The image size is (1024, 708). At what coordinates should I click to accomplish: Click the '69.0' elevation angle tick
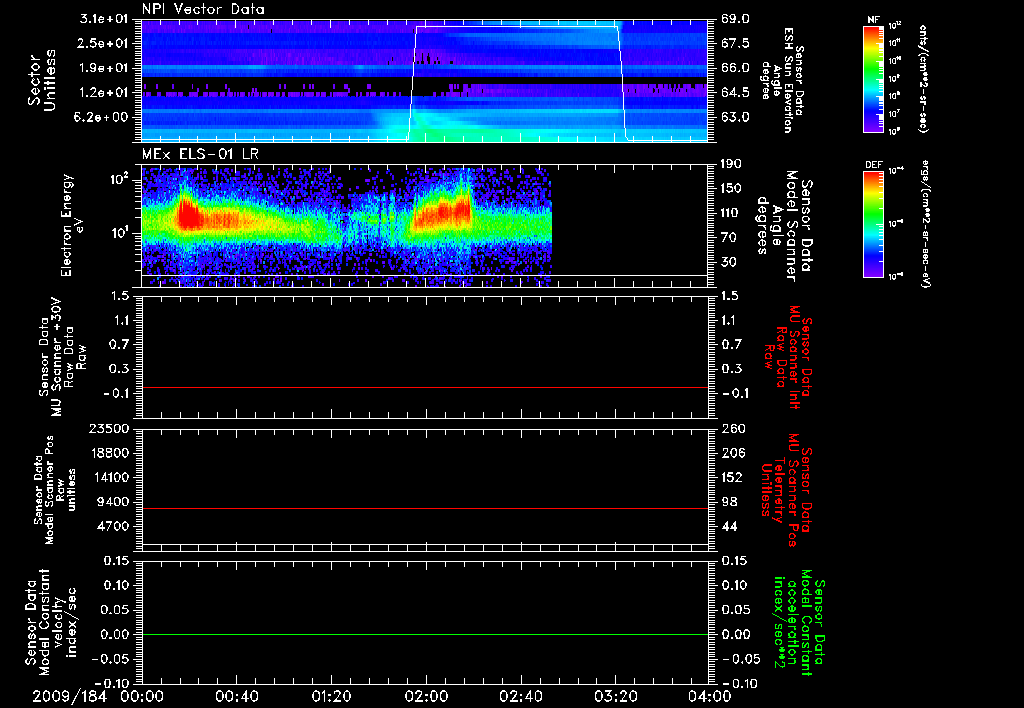point(735,19)
